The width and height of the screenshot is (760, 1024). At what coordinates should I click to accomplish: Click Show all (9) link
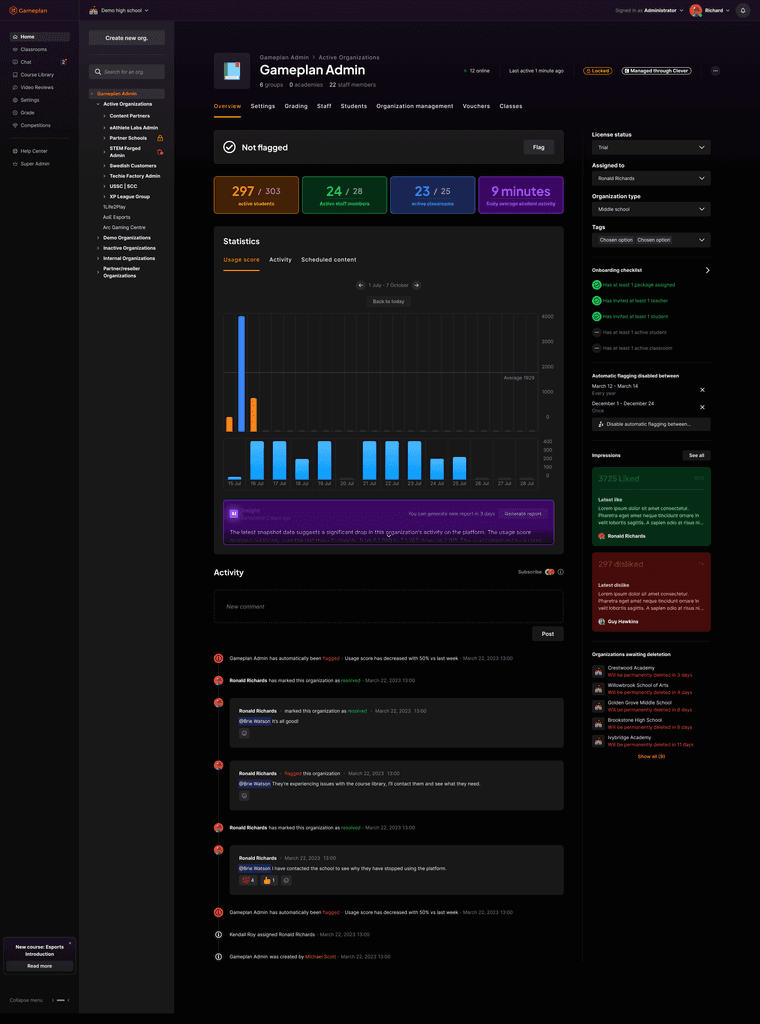click(651, 756)
